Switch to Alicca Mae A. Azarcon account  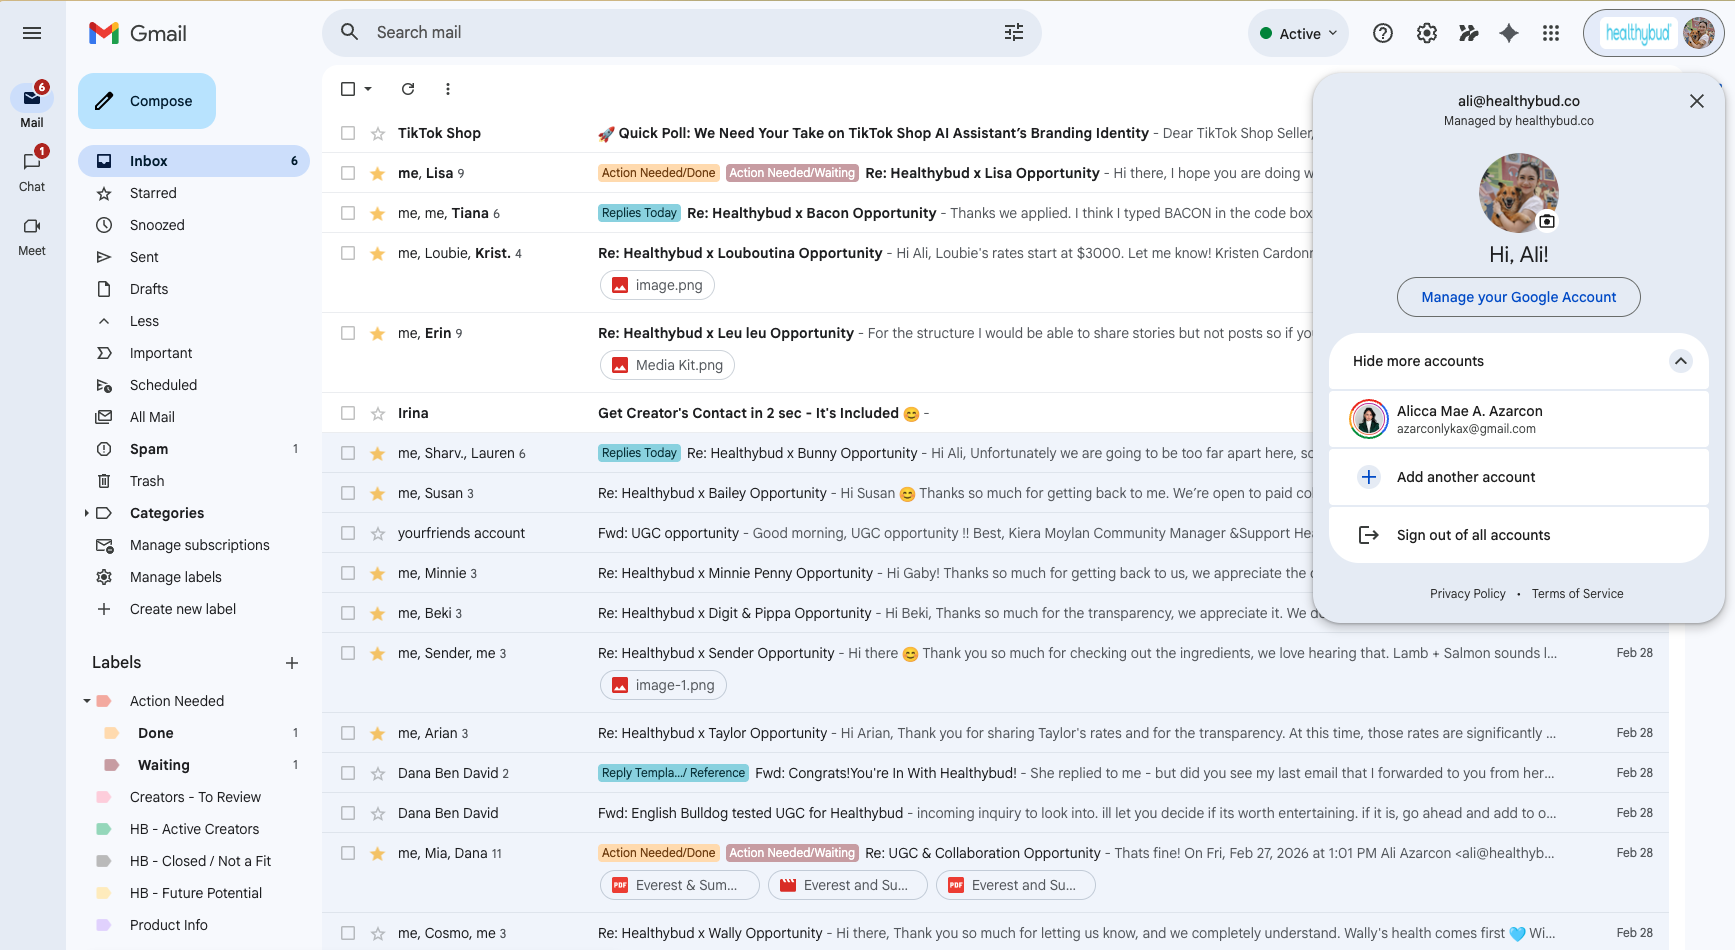click(x=1518, y=419)
